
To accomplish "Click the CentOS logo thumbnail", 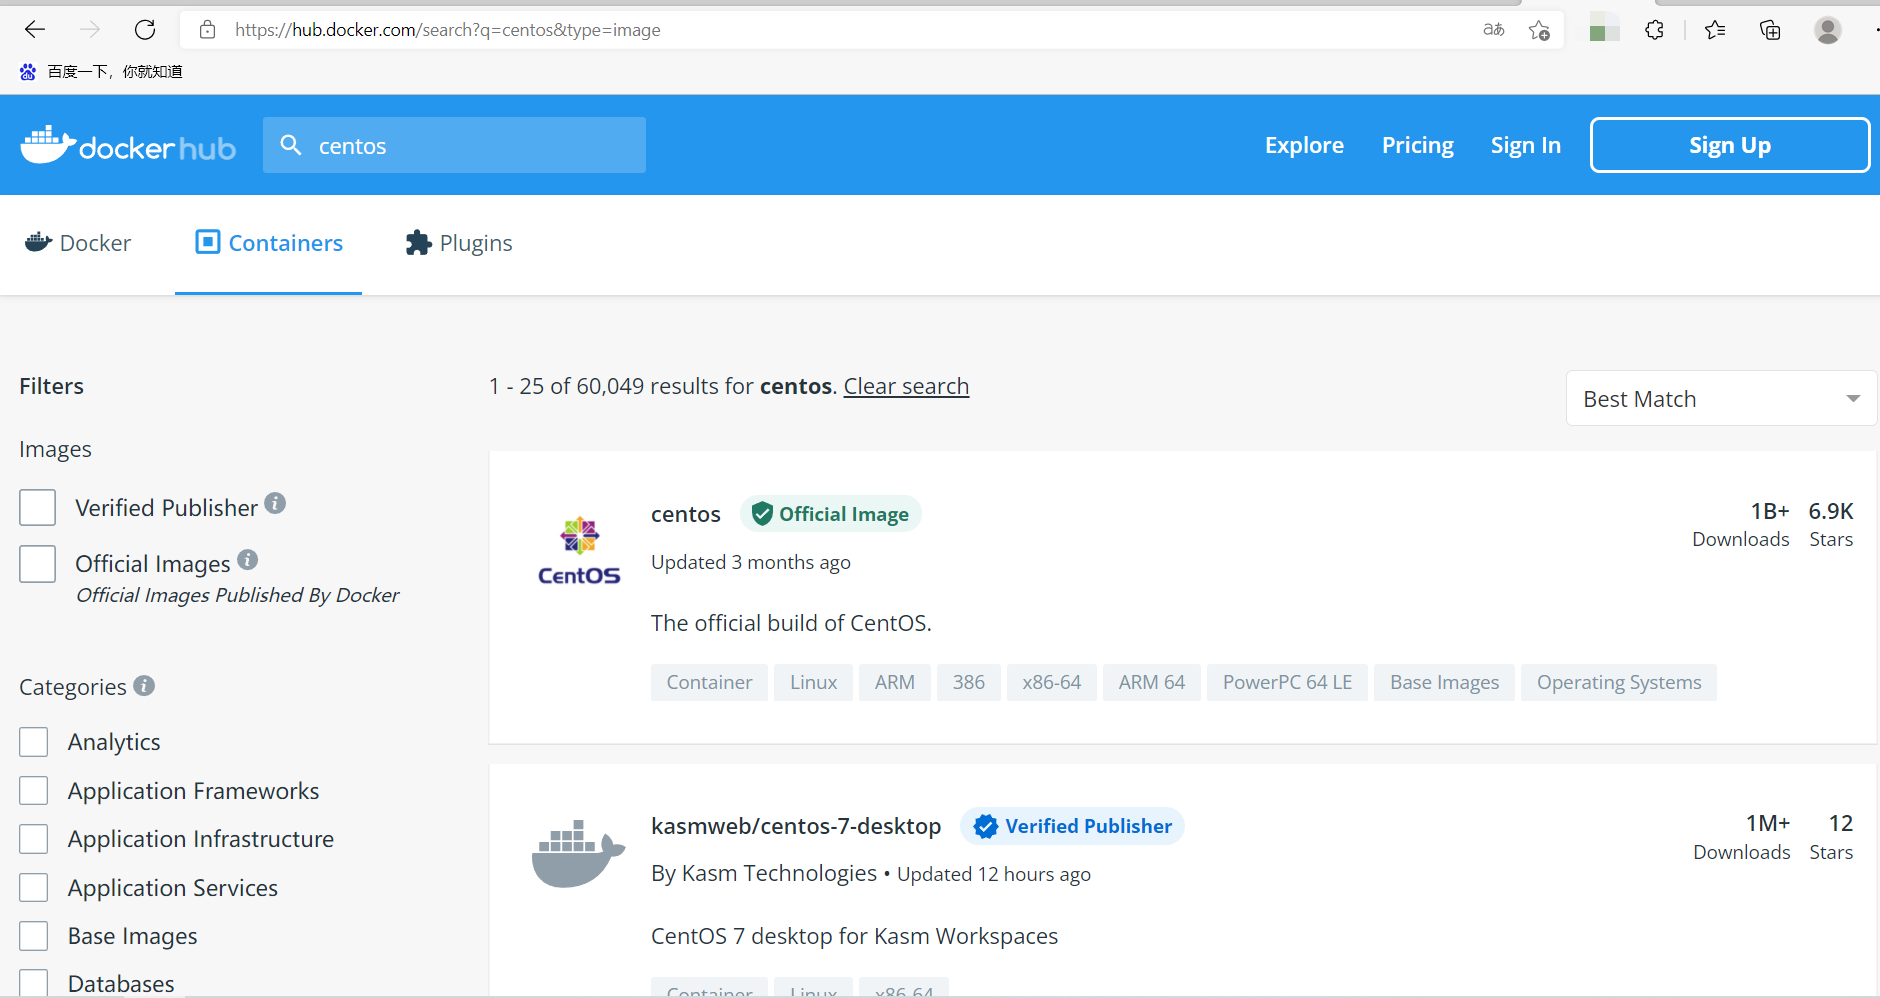I will (x=579, y=550).
